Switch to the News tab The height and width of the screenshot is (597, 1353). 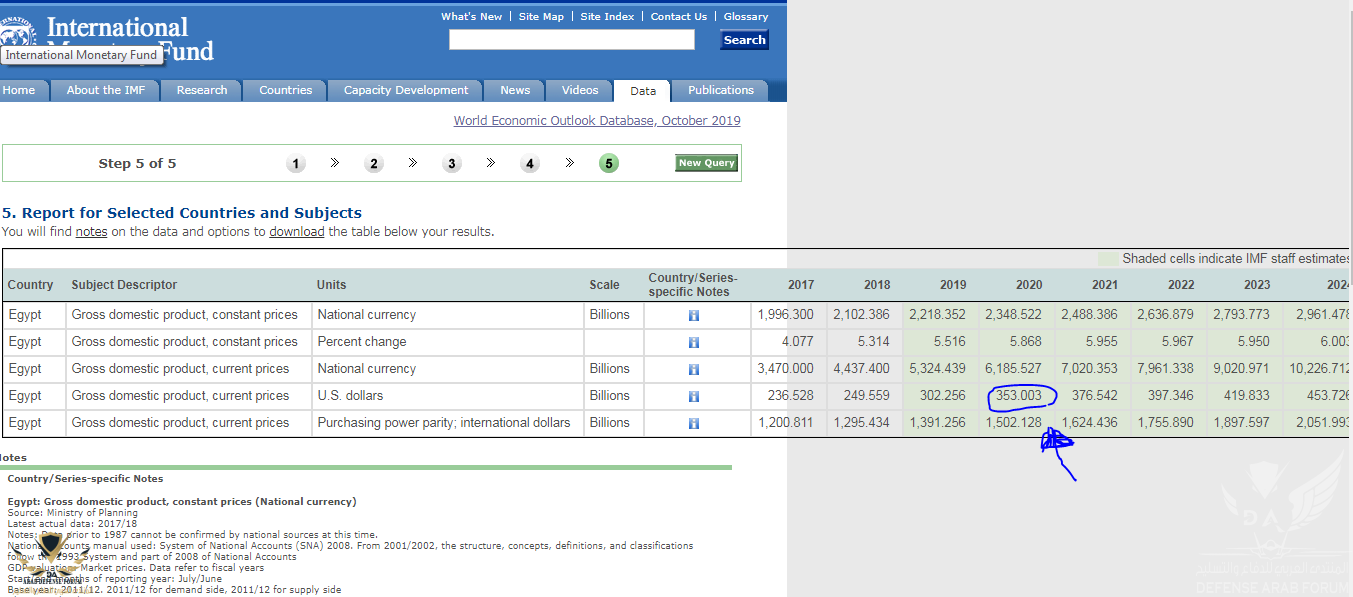[515, 90]
